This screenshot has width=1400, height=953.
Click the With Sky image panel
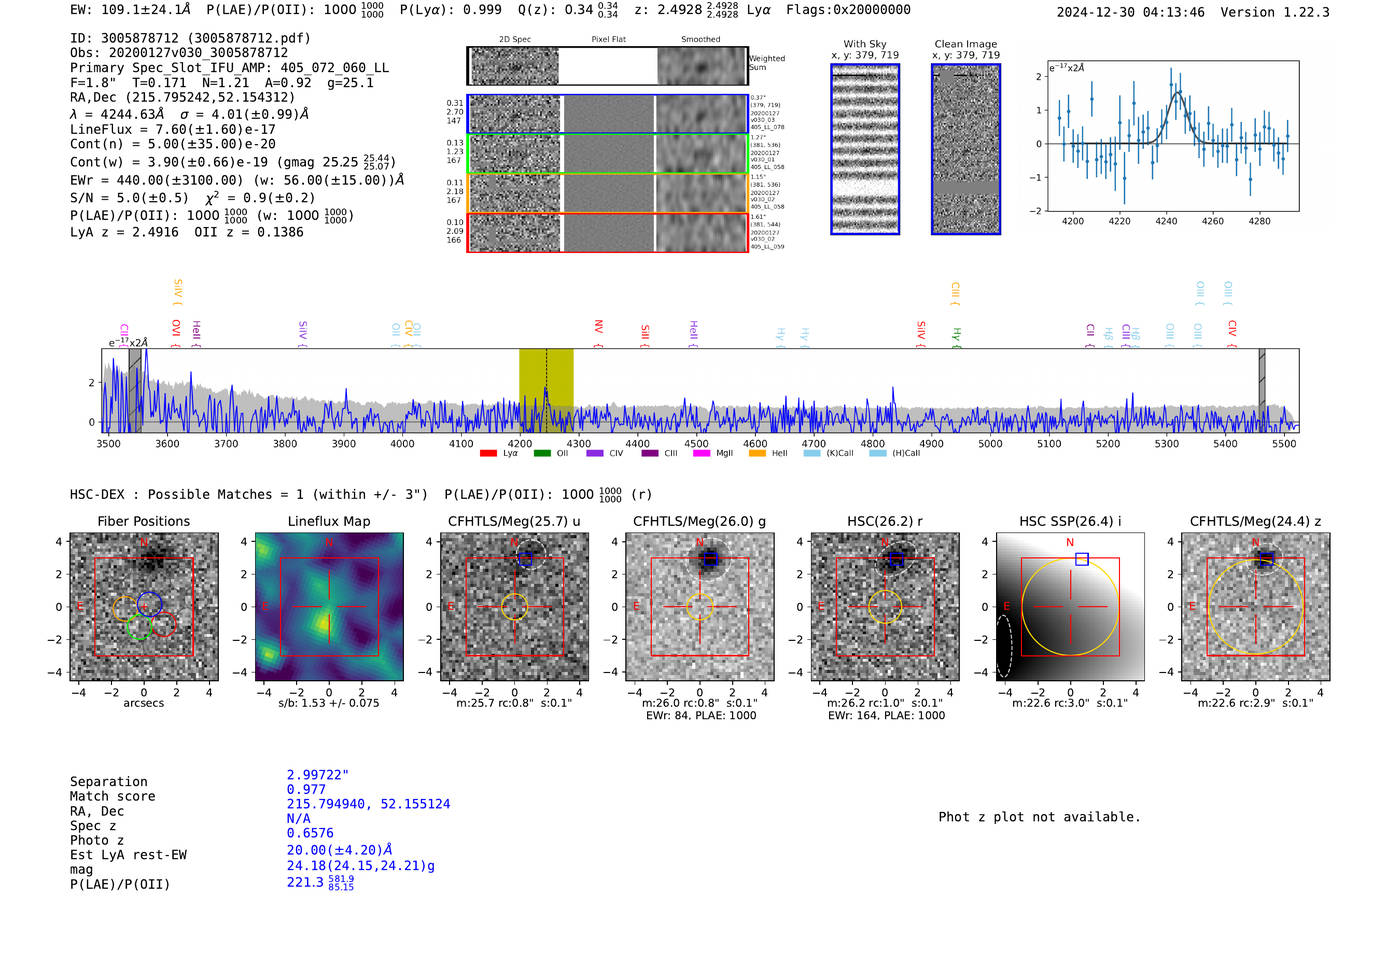pos(865,149)
